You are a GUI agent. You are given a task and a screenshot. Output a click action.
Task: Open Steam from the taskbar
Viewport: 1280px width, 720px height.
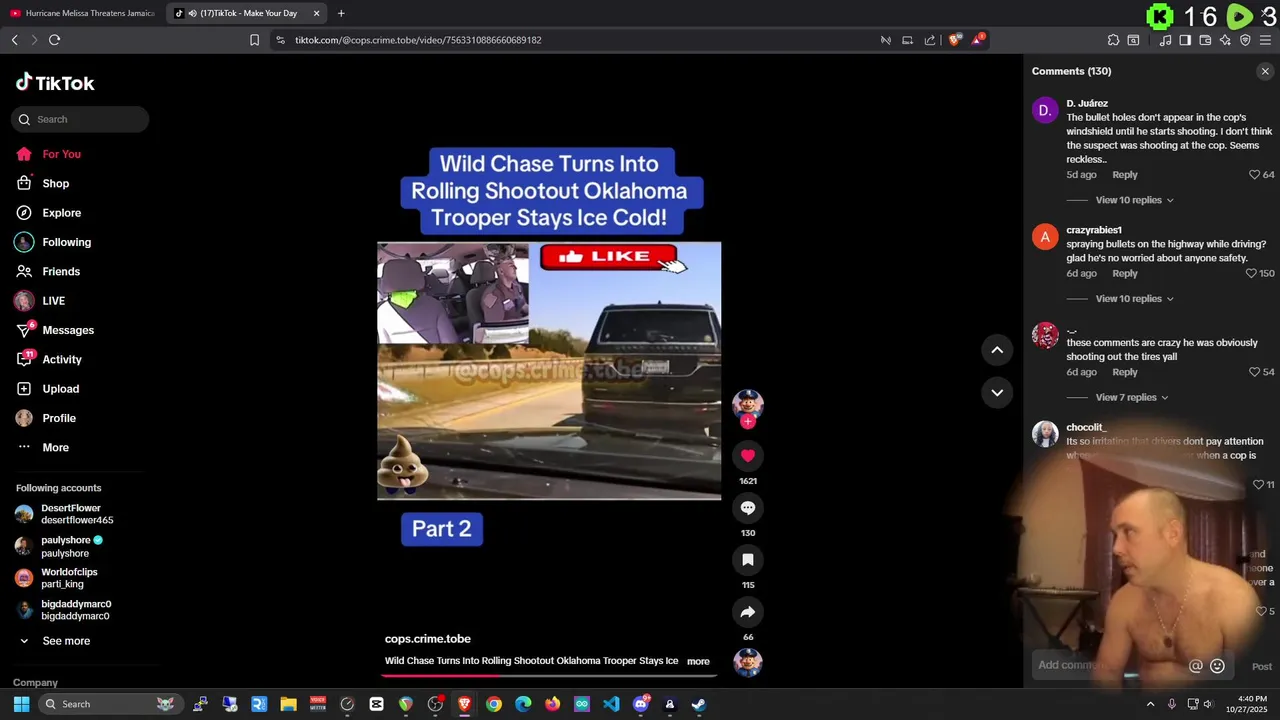pyautogui.click(x=699, y=704)
